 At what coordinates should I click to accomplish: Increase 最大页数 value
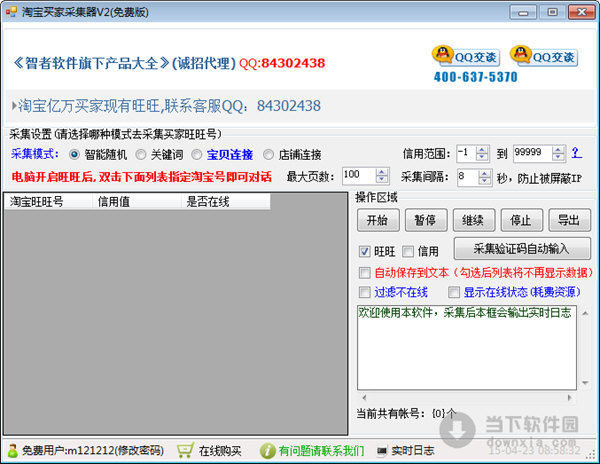(x=382, y=172)
